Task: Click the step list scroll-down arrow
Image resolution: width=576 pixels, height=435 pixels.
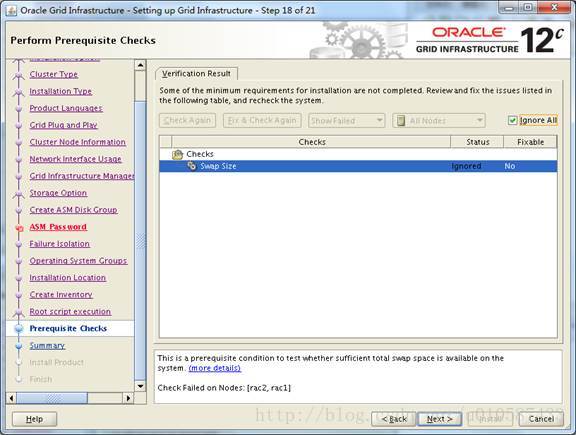Action: click(140, 386)
